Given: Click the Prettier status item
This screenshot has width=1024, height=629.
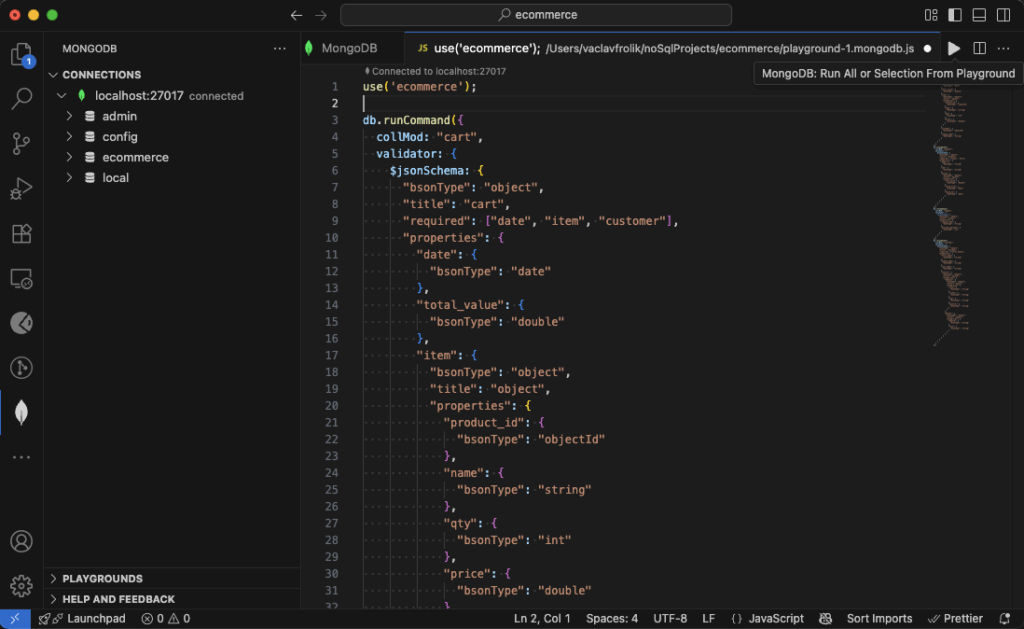Looking at the screenshot, I should coord(955,619).
